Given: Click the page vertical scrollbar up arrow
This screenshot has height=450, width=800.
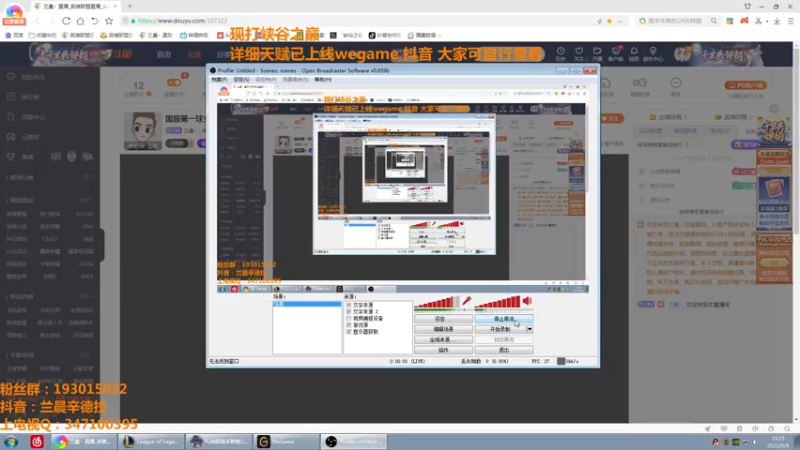Looking at the screenshot, I should [796, 46].
